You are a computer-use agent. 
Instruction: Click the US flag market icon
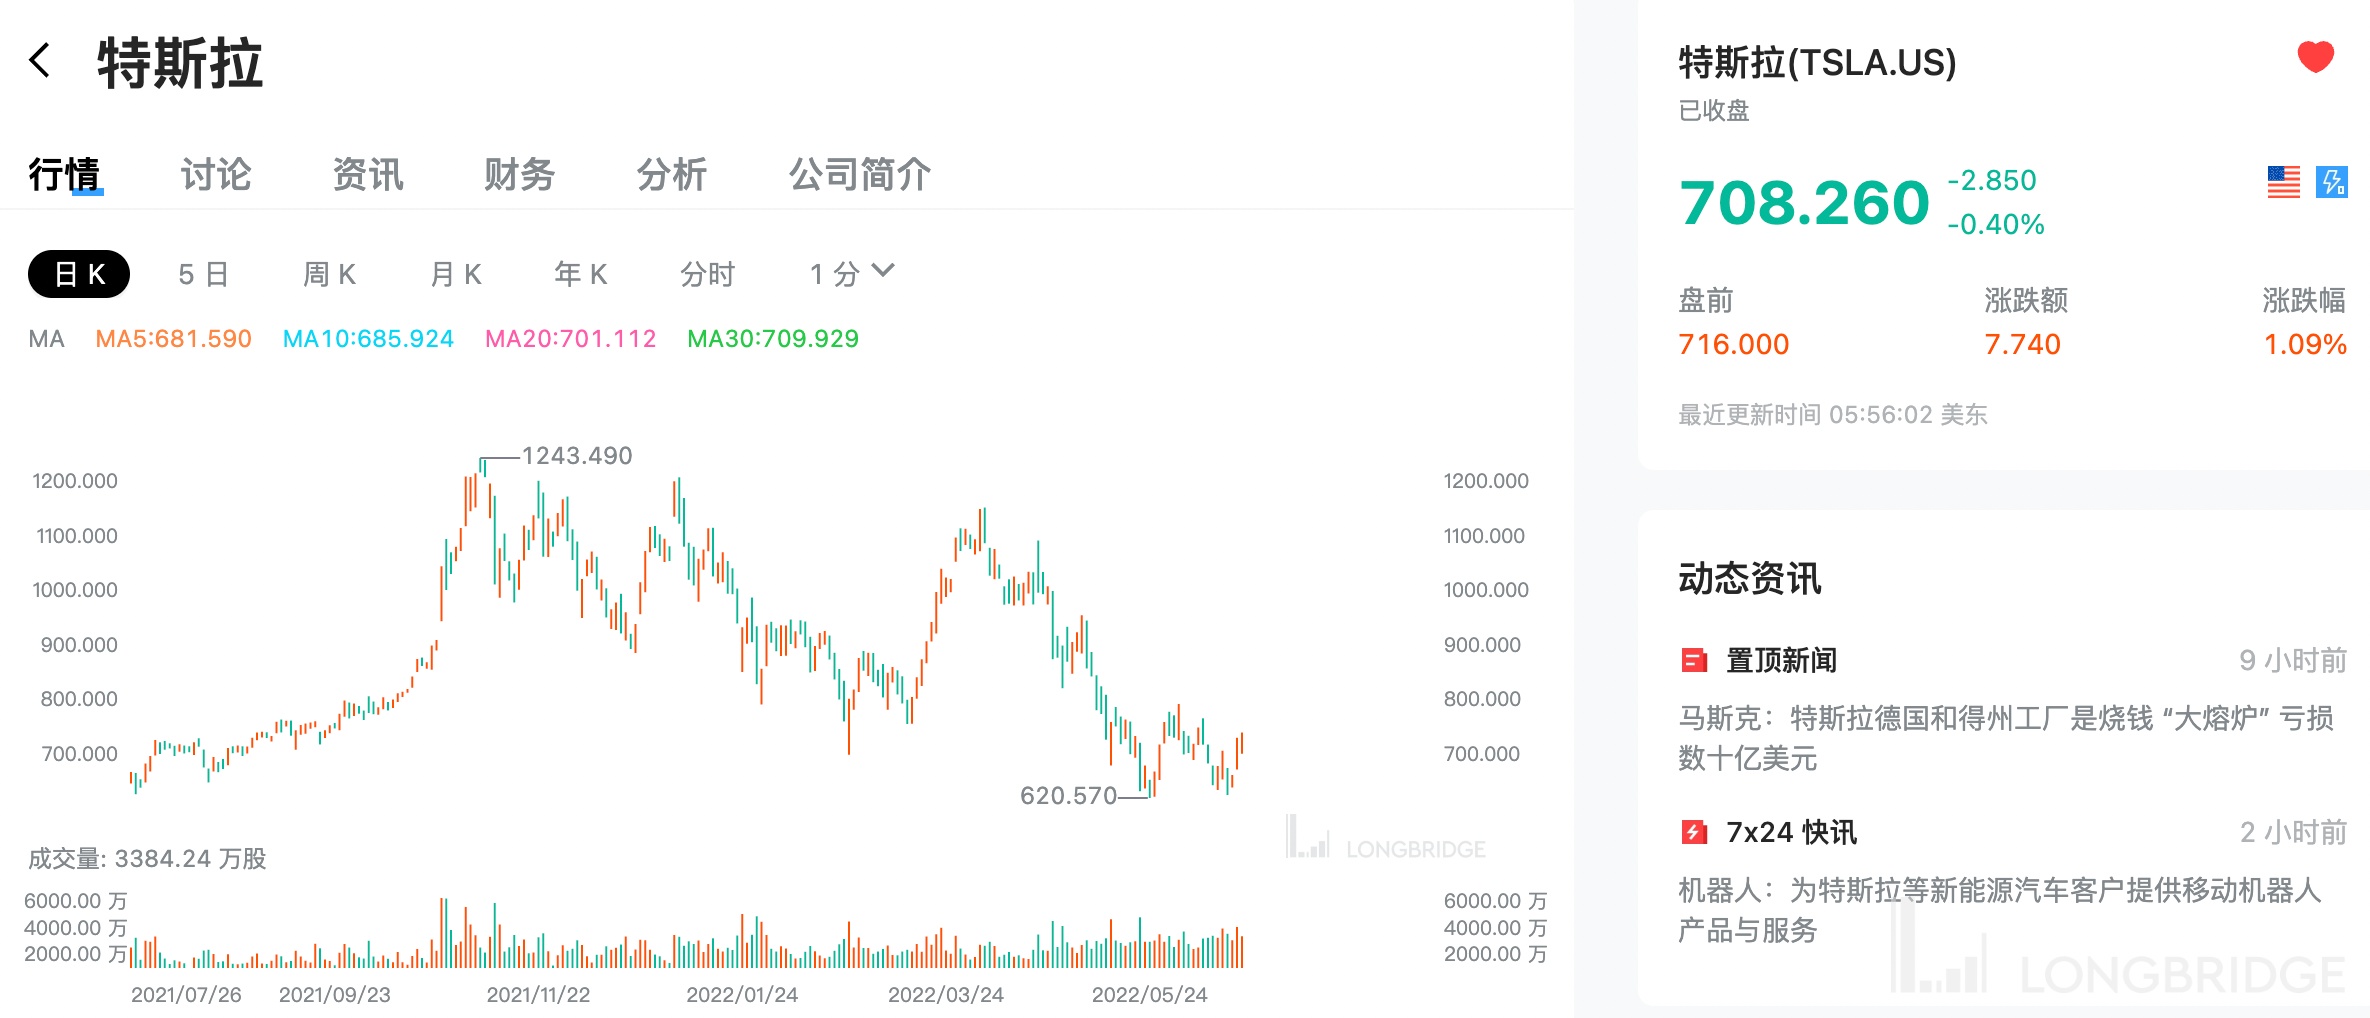2283,182
